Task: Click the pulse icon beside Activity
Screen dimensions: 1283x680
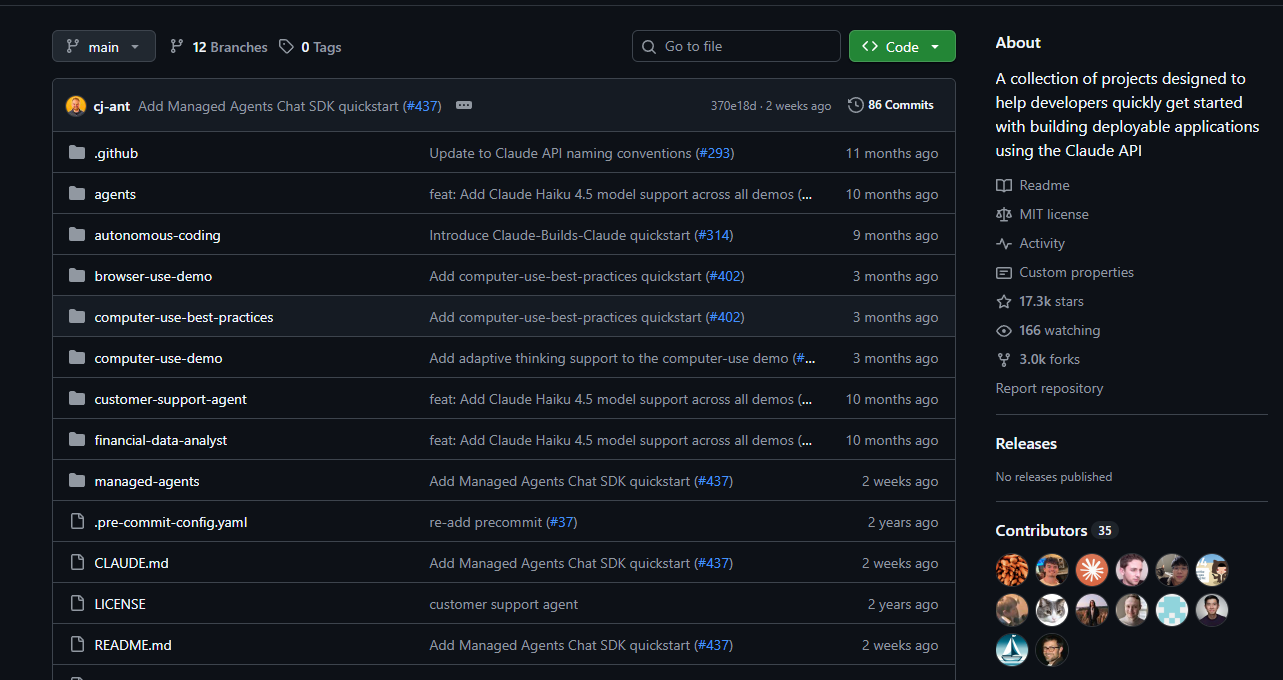Action: tap(1004, 243)
